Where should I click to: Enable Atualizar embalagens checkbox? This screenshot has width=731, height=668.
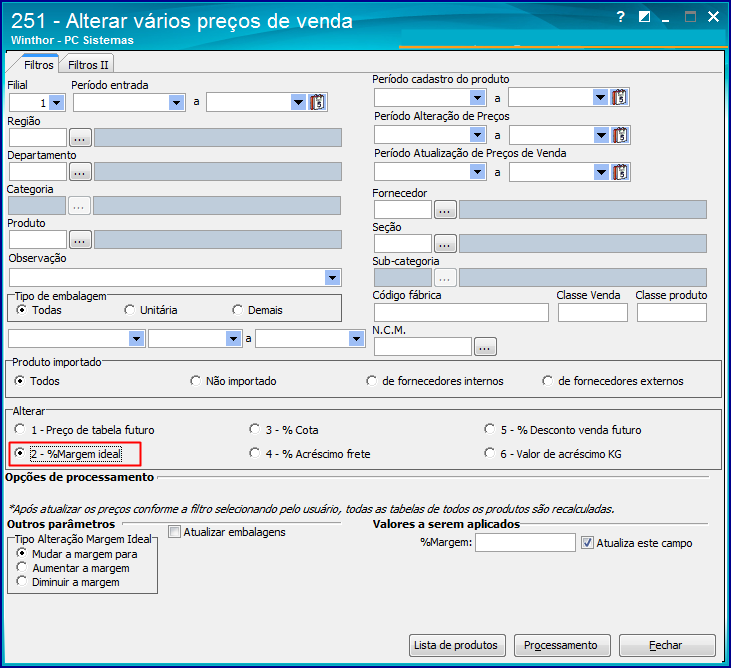(x=174, y=532)
